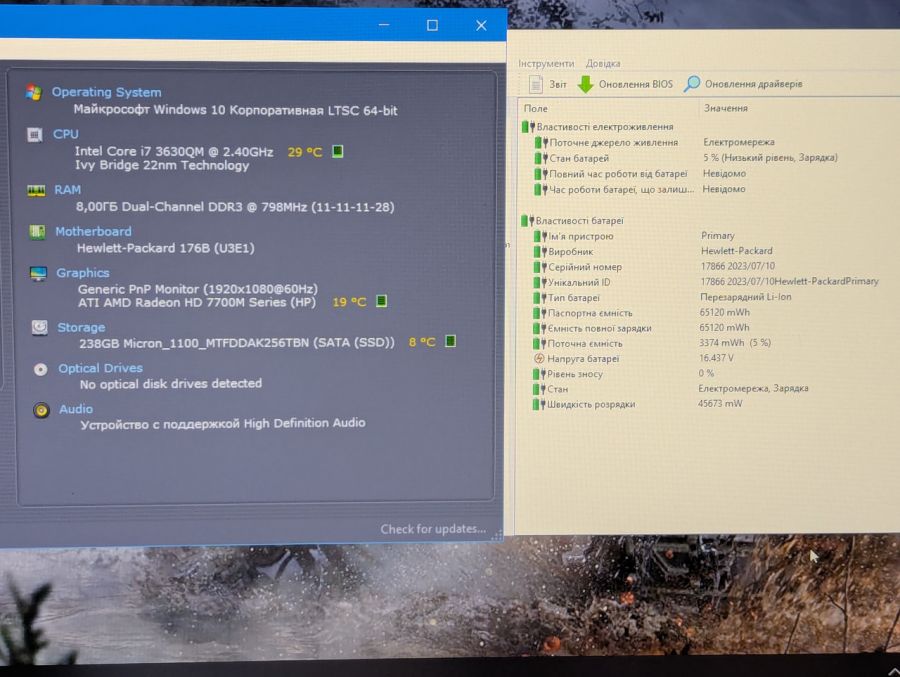Open the Інструменти menu
Viewport: 900px width, 677px height.
click(x=546, y=63)
